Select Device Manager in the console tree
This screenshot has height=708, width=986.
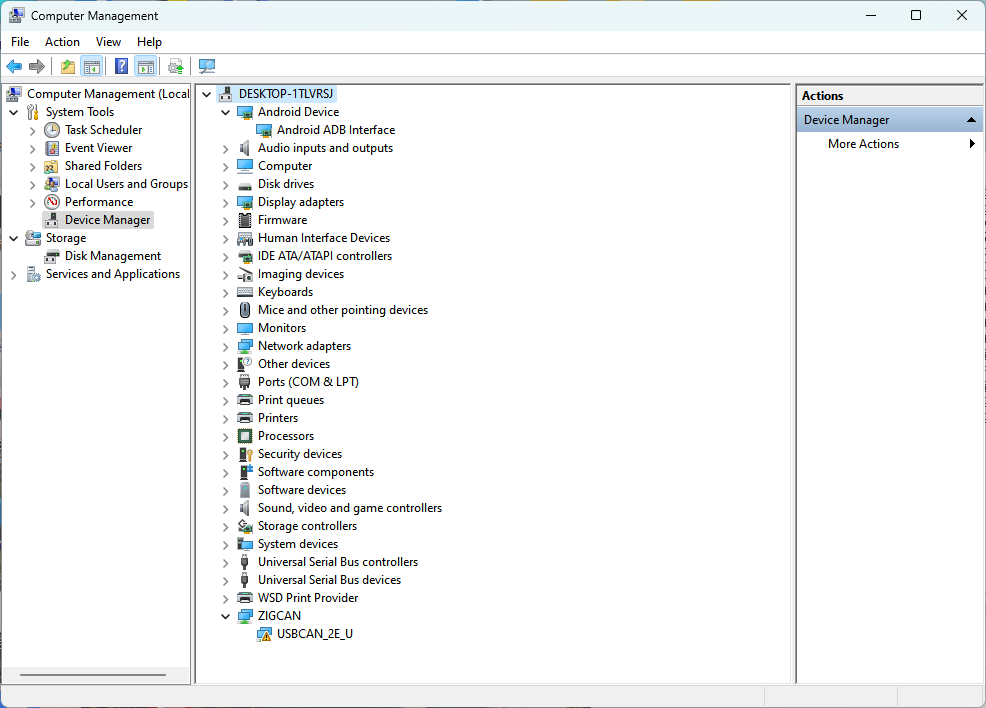click(108, 220)
